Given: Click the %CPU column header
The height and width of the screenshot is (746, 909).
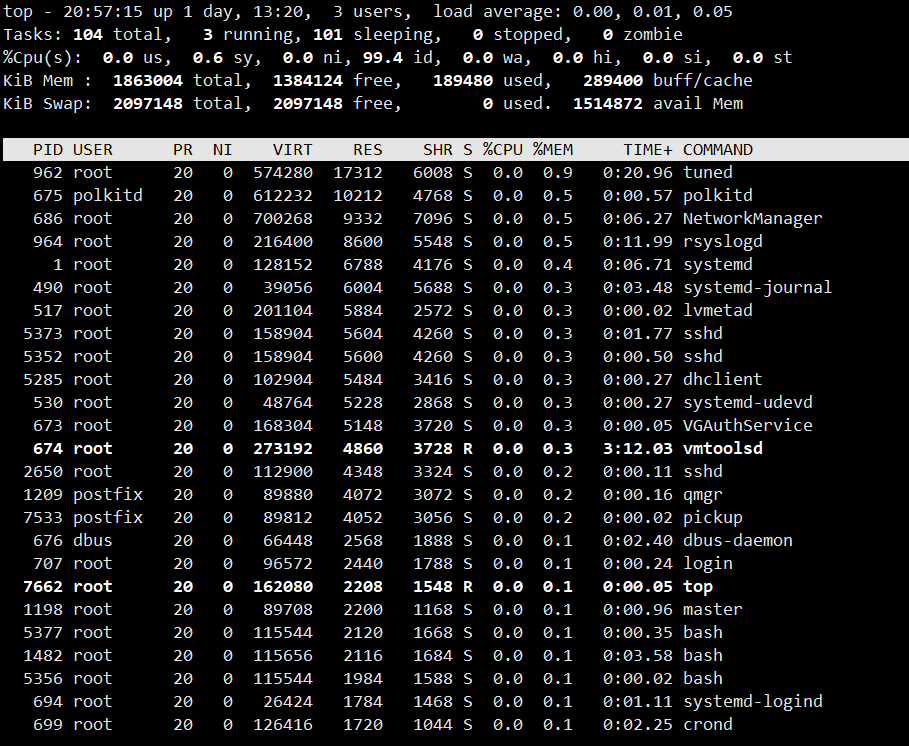Looking at the screenshot, I should point(503,150).
